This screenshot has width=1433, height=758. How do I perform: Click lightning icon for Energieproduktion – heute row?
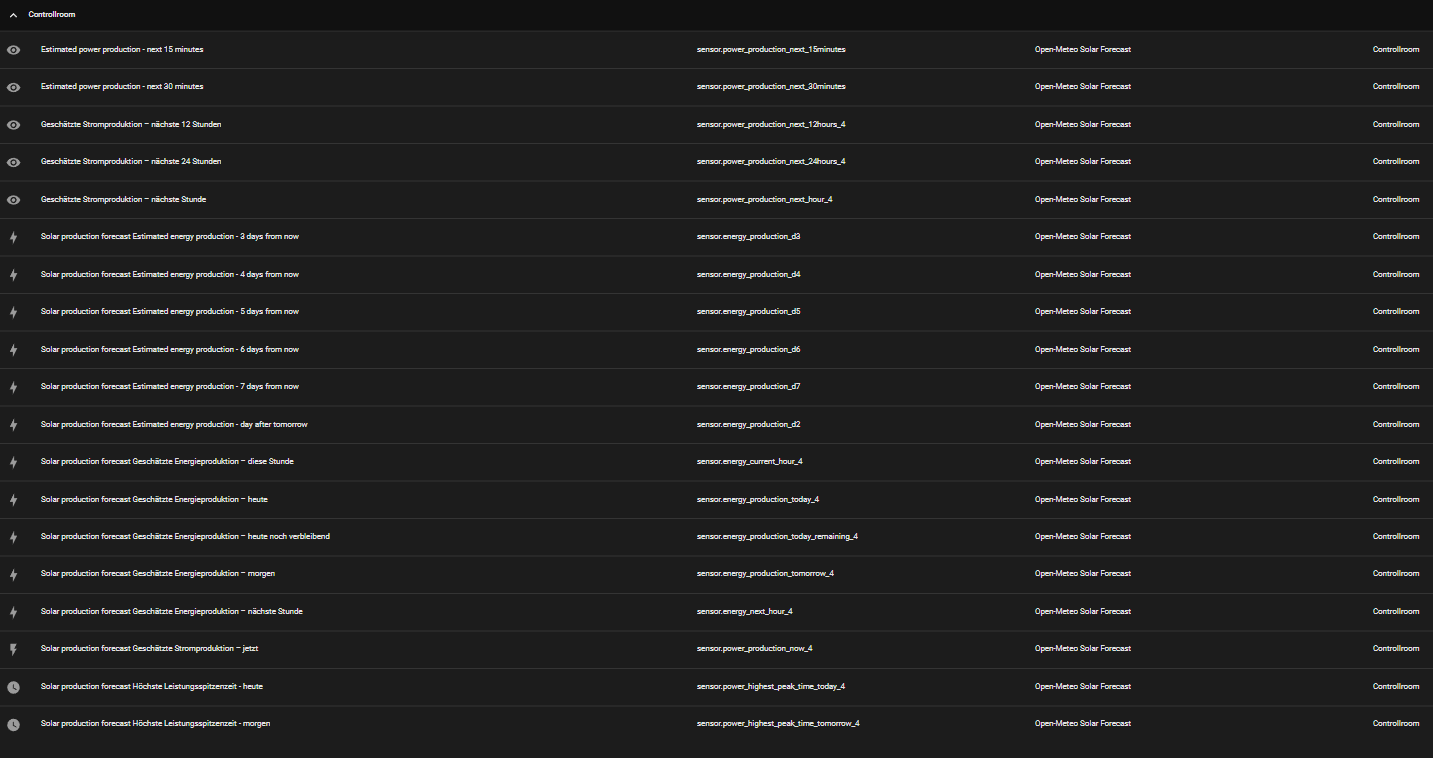click(13, 499)
